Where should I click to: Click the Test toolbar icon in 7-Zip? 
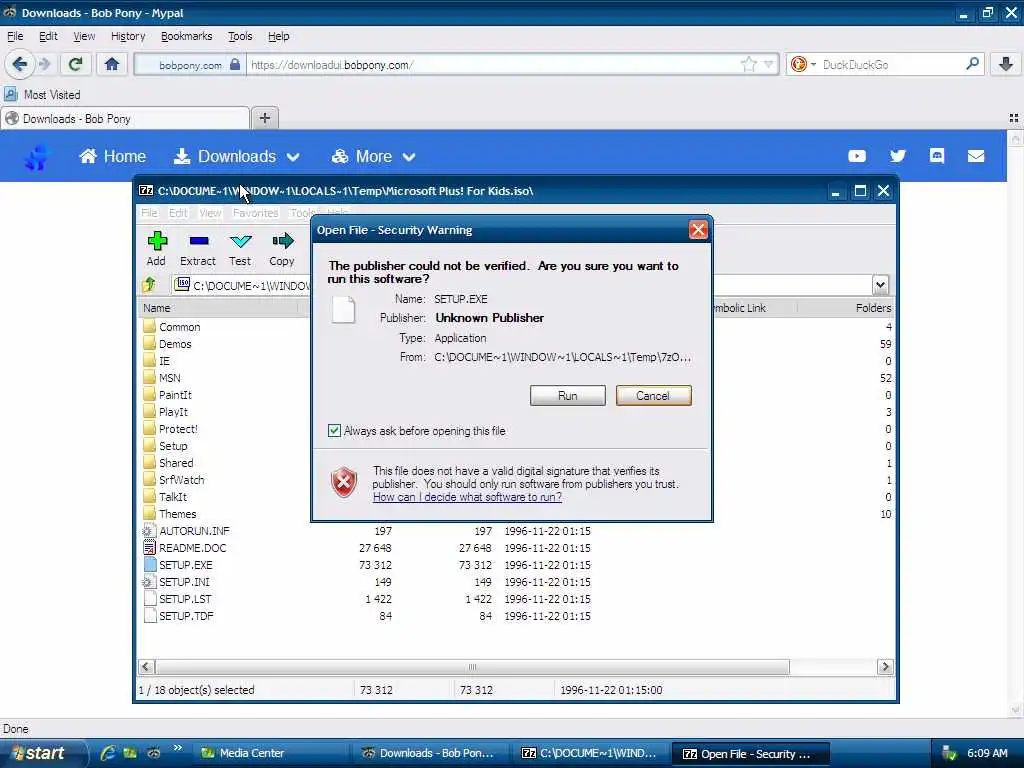[240, 241]
